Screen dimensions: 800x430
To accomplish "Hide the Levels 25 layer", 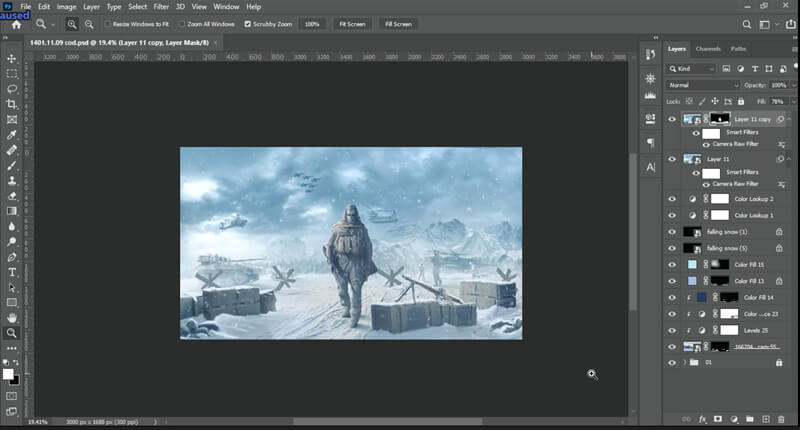I will click(672, 331).
